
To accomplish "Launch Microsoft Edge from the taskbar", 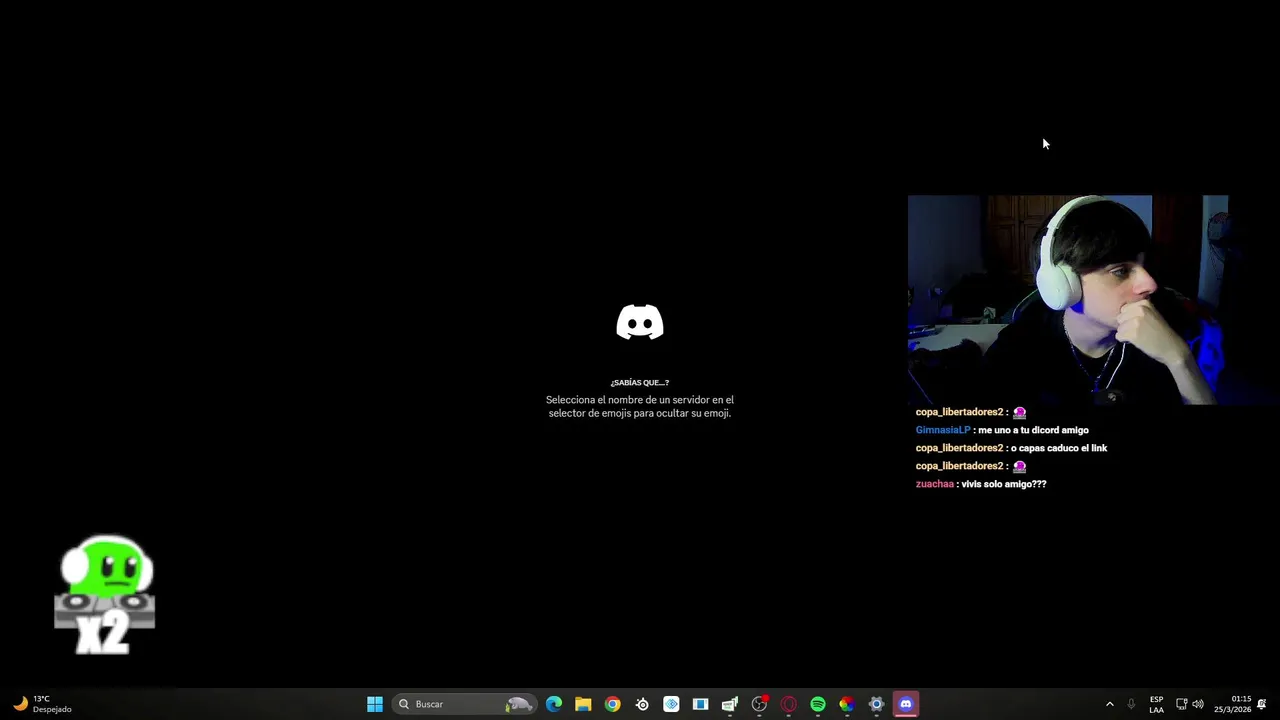I will coord(554,704).
